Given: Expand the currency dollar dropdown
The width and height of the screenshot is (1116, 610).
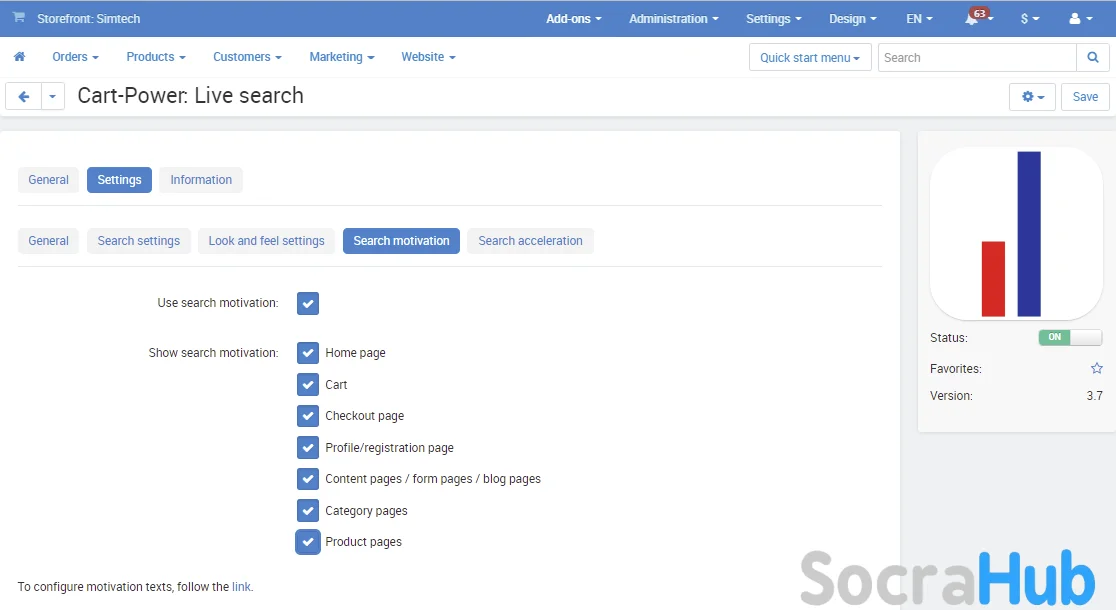Looking at the screenshot, I should (1029, 19).
